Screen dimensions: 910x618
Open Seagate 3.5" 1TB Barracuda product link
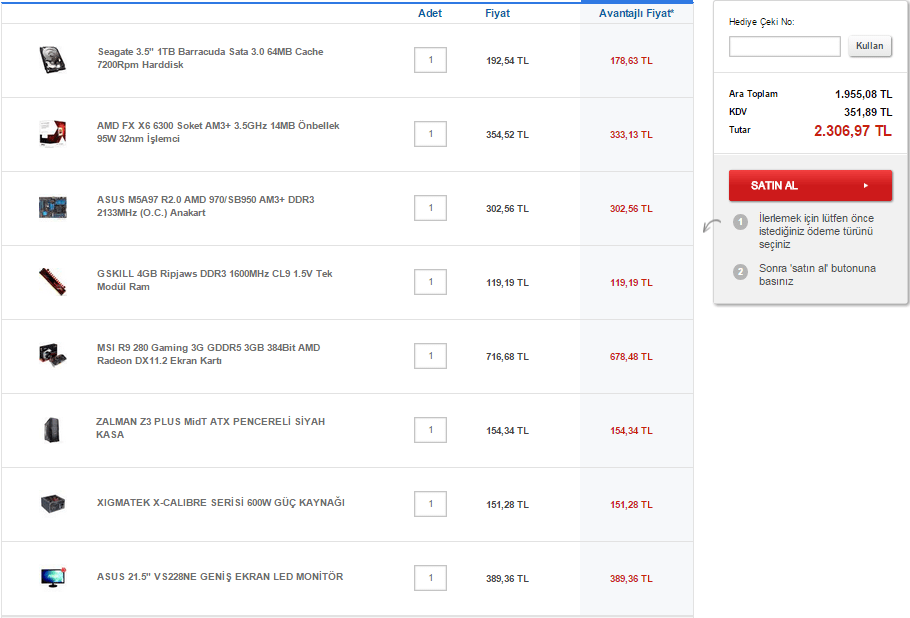point(210,58)
